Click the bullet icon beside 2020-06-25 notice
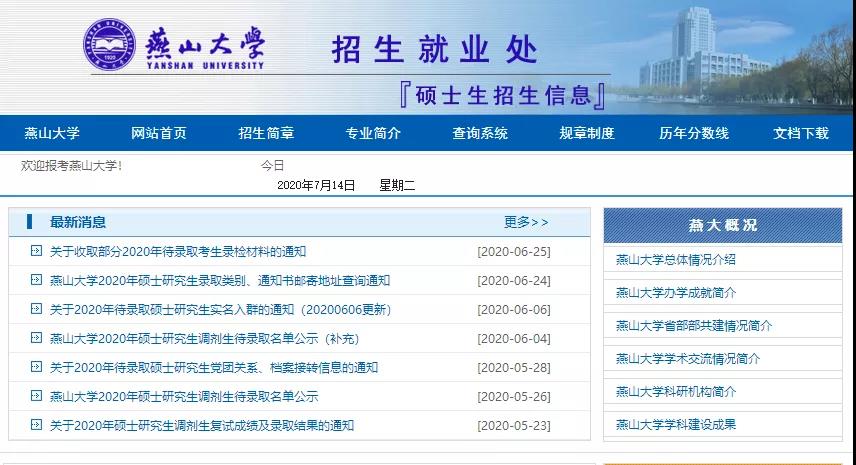The image size is (856, 465). pos(36,251)
